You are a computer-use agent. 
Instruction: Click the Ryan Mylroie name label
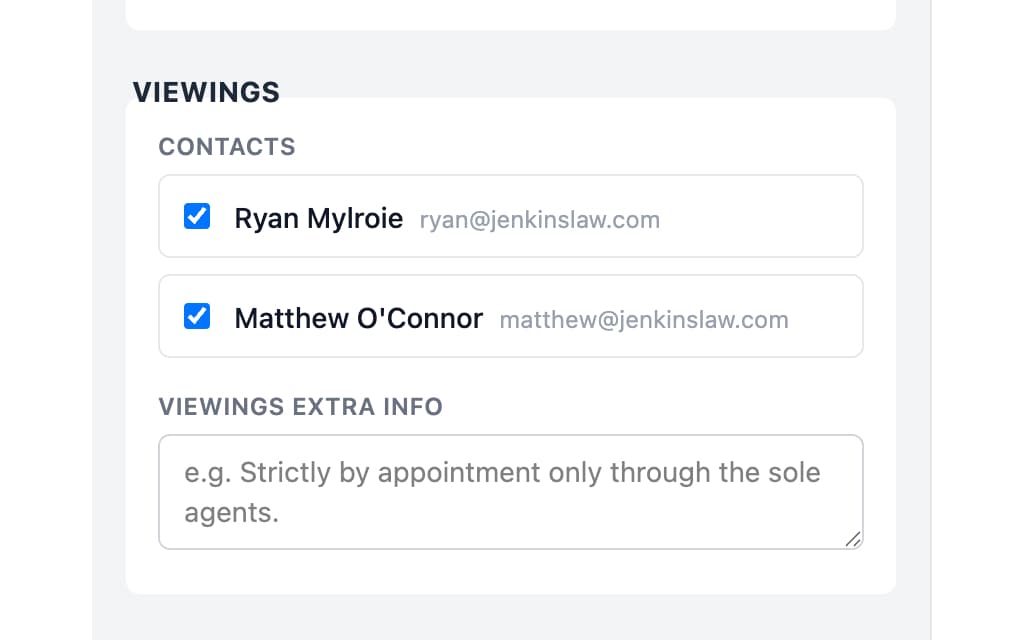[x=318, y=218]
